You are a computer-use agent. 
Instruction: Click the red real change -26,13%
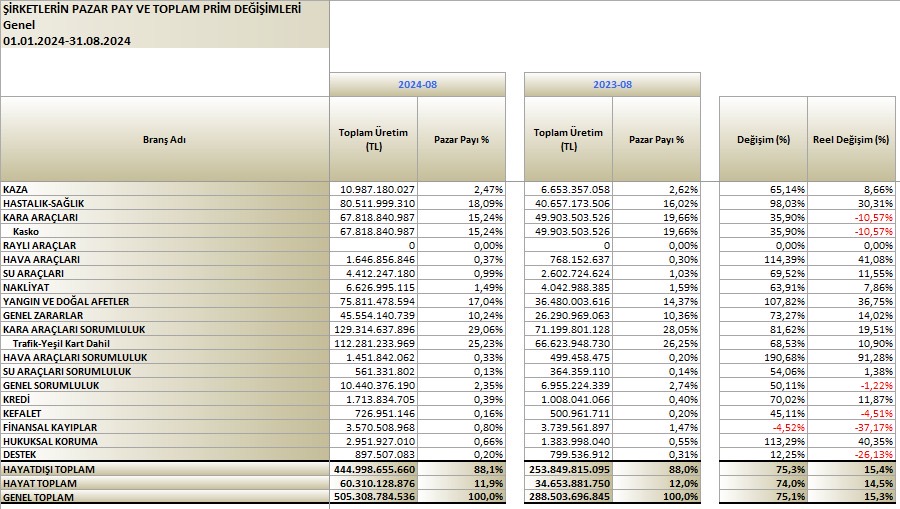click(x=874, y=454)
